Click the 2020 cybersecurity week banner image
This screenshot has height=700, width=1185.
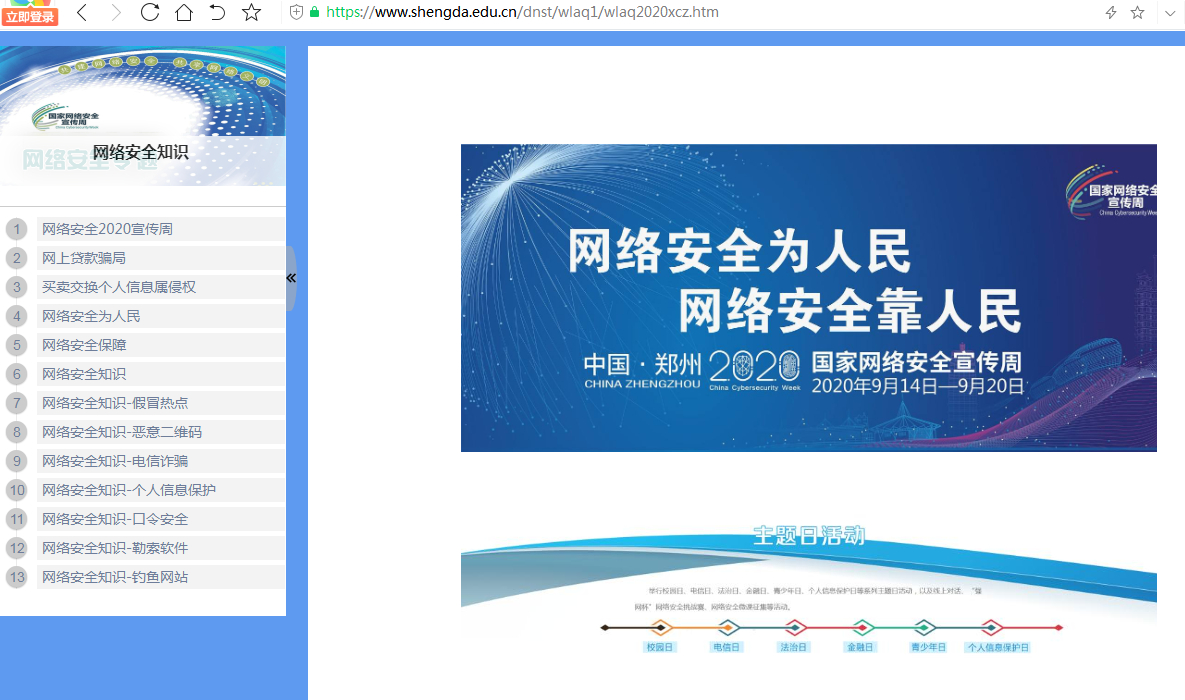coord(808,298)
